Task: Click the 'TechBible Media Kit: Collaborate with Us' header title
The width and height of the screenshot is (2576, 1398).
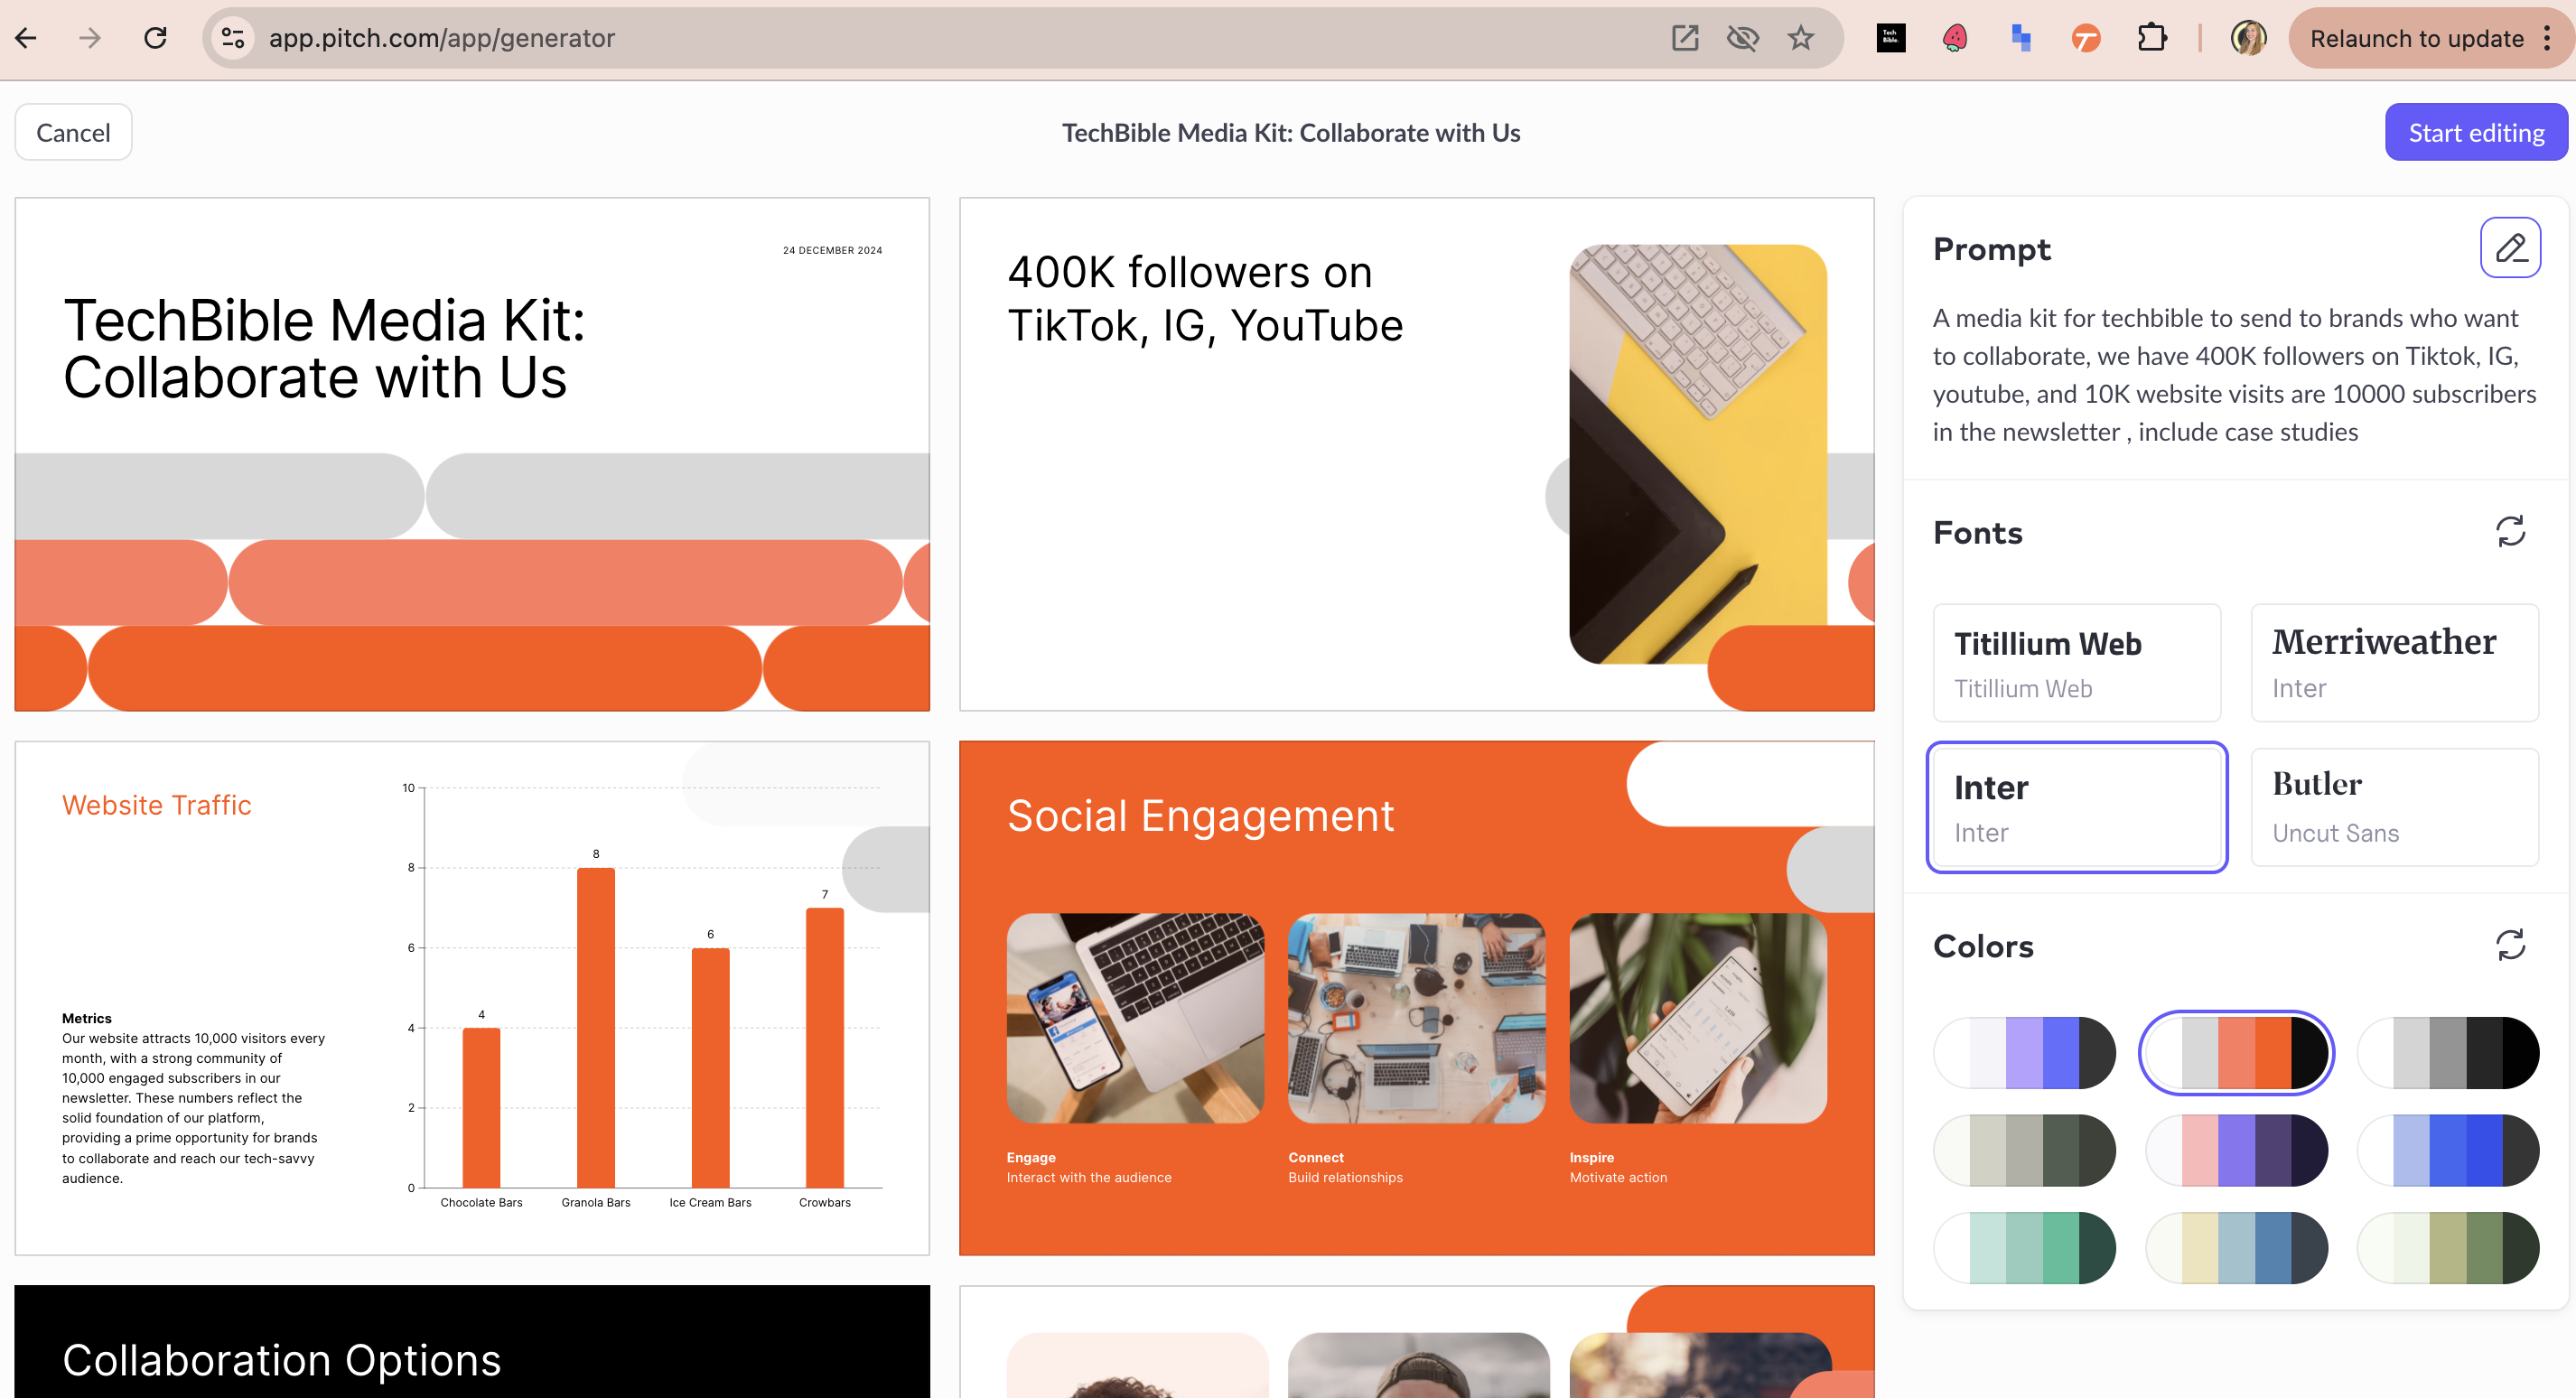Action: [1290, 133]
